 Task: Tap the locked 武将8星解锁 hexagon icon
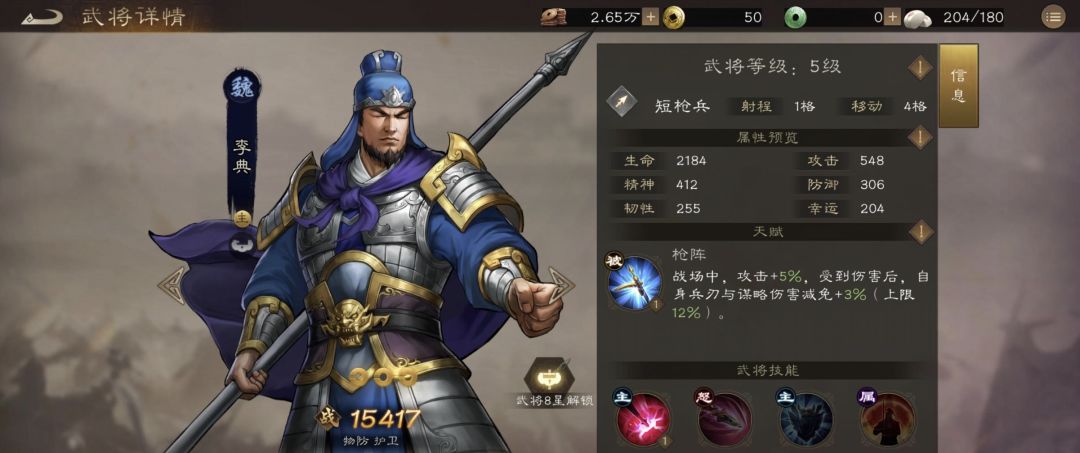[550, 377]
